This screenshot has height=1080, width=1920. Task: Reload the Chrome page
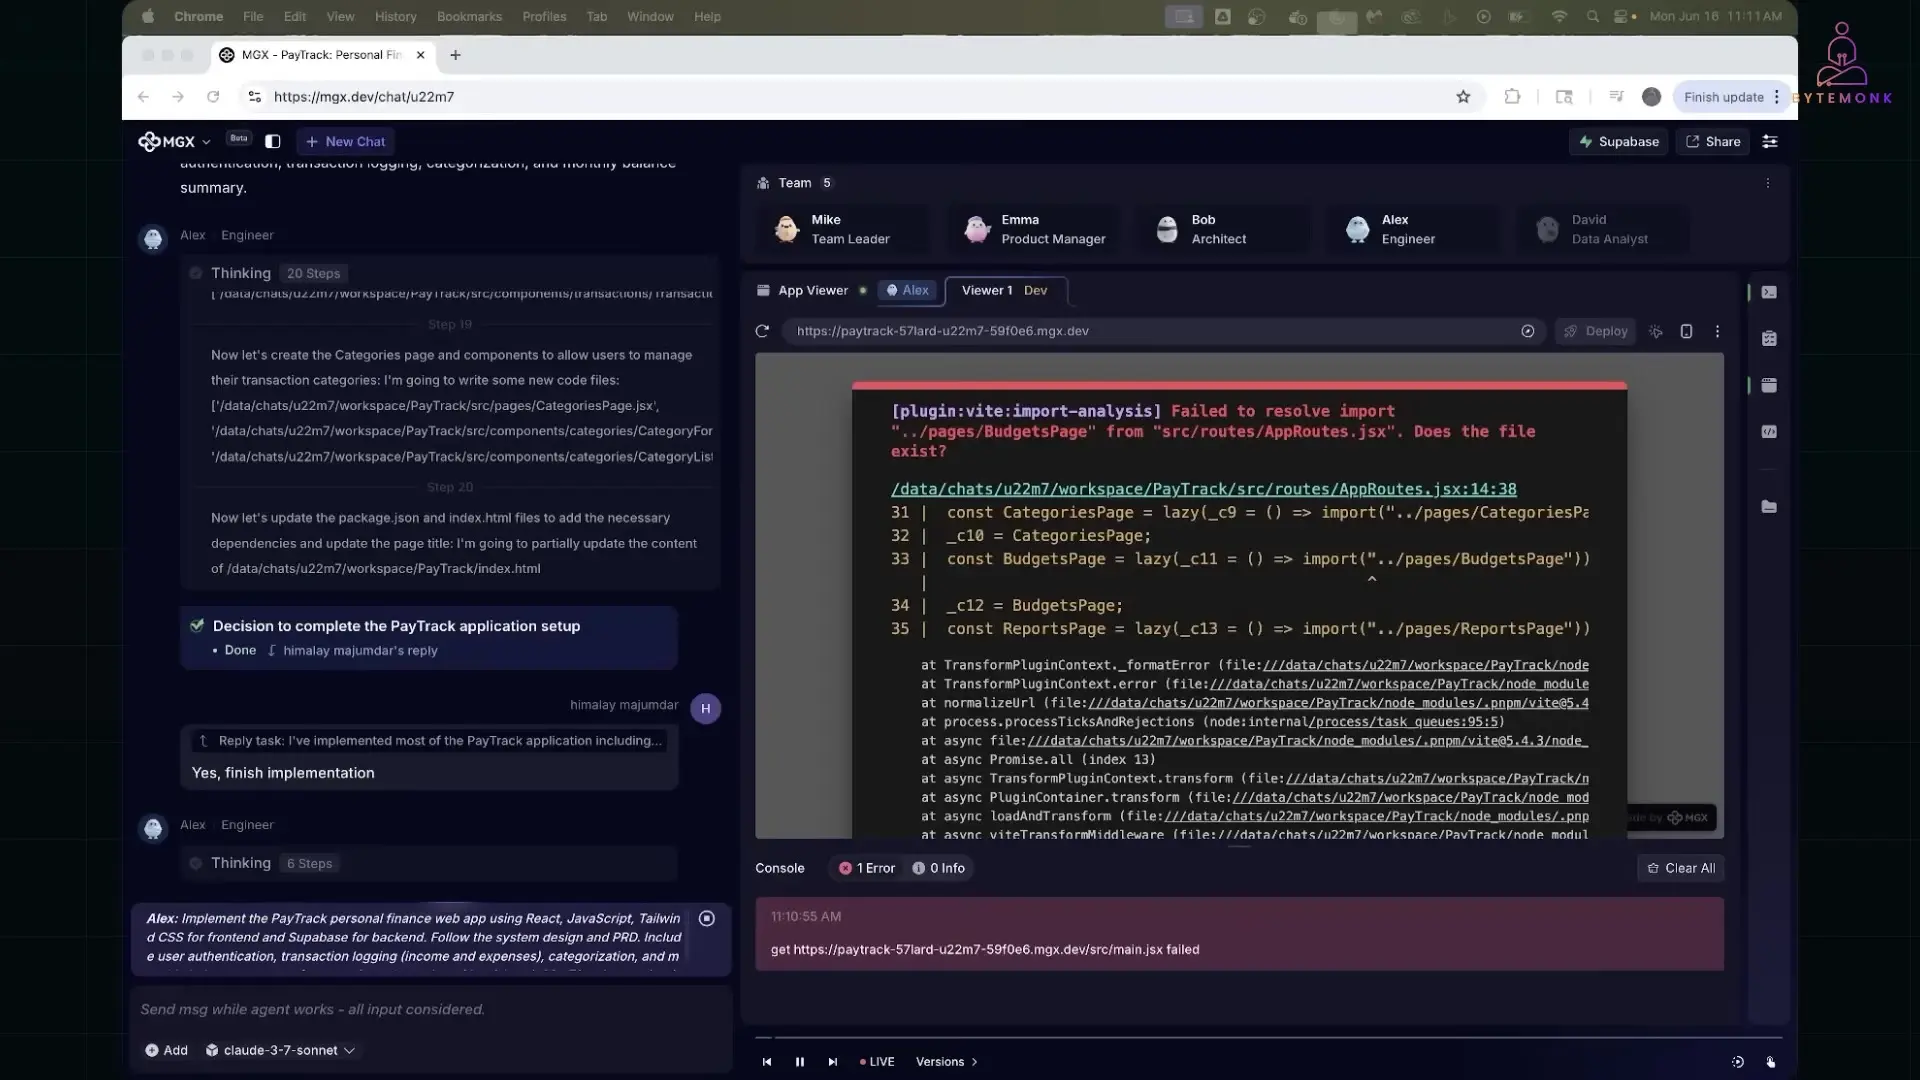point(213,97)
